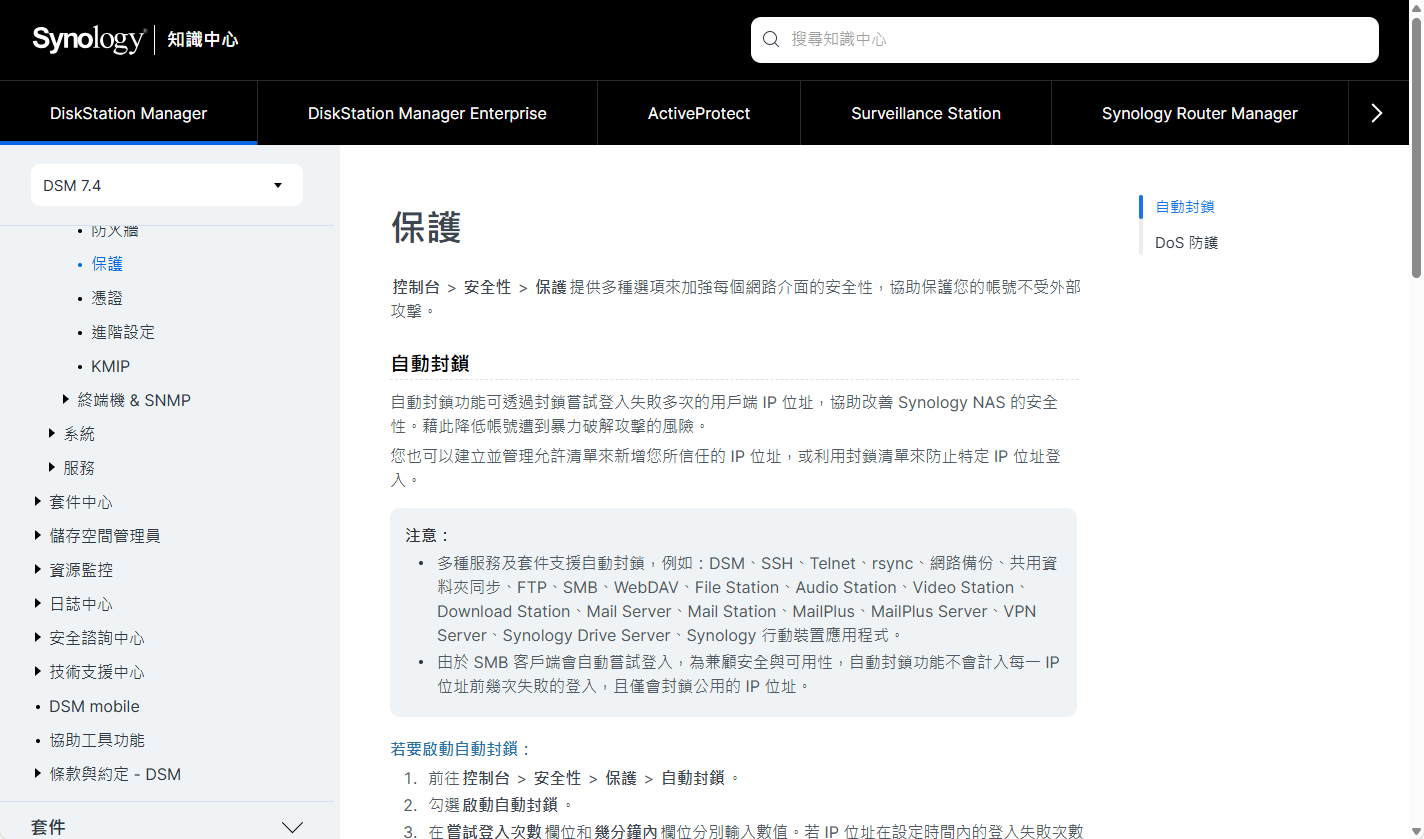Viewport: 1424px width, 839px height.
Task: Click the 知識中心 header link
Action: click(x=203, y=40)
